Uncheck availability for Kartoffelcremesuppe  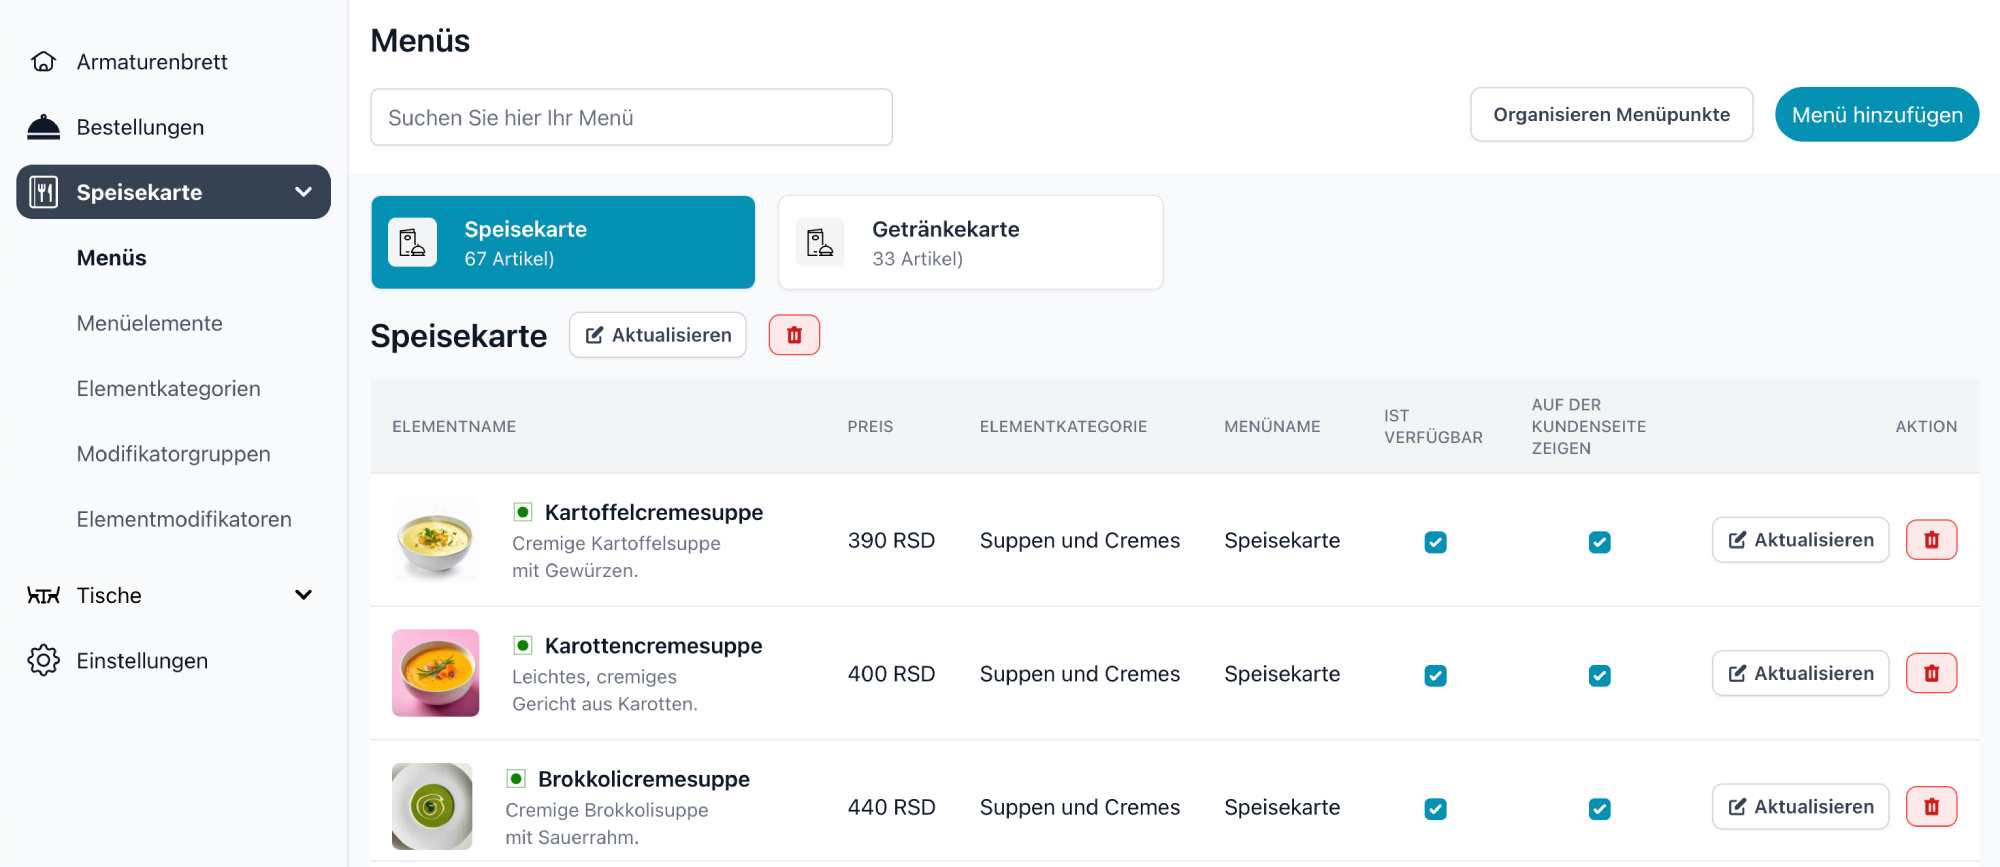pos(1435,542)
